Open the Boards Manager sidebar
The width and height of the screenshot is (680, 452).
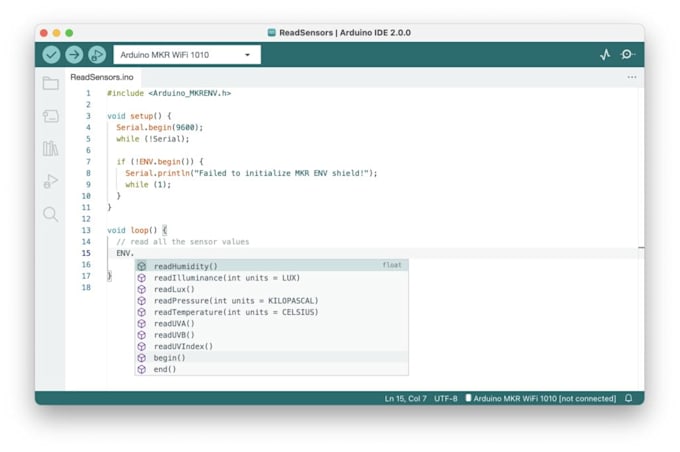tap(51, 116)
